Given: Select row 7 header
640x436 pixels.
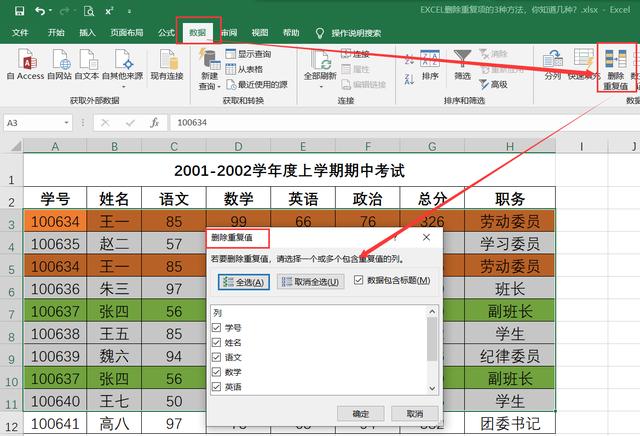Looking at the screenshot, I should [11, 312].
